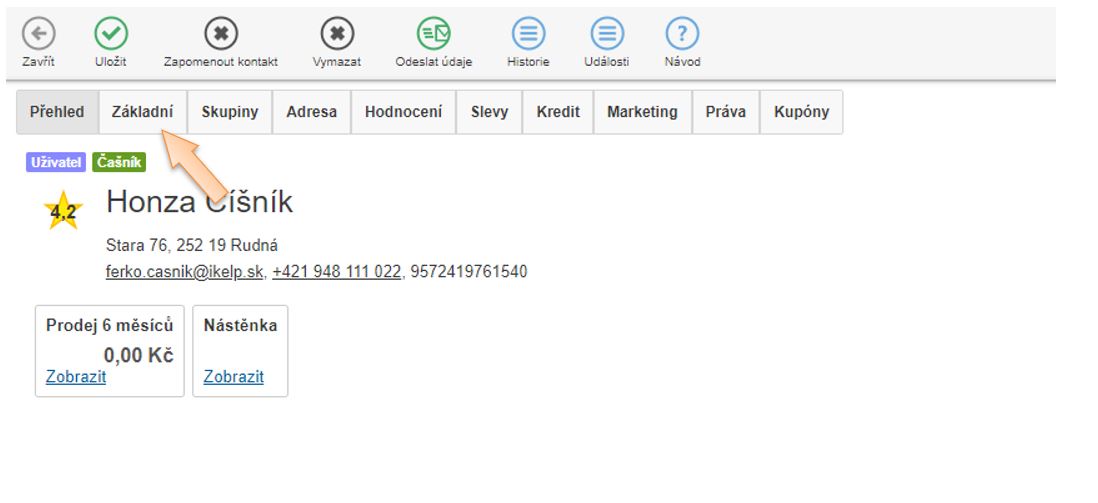Open the Historie icon
The width and height of the screenshot is (1098, 503).
(529, 35)
